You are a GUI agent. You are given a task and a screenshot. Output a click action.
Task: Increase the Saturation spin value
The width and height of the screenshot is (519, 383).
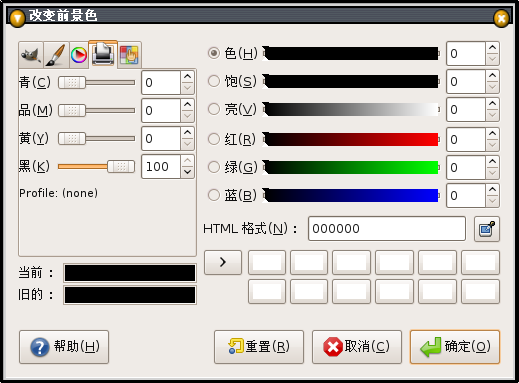492,76
